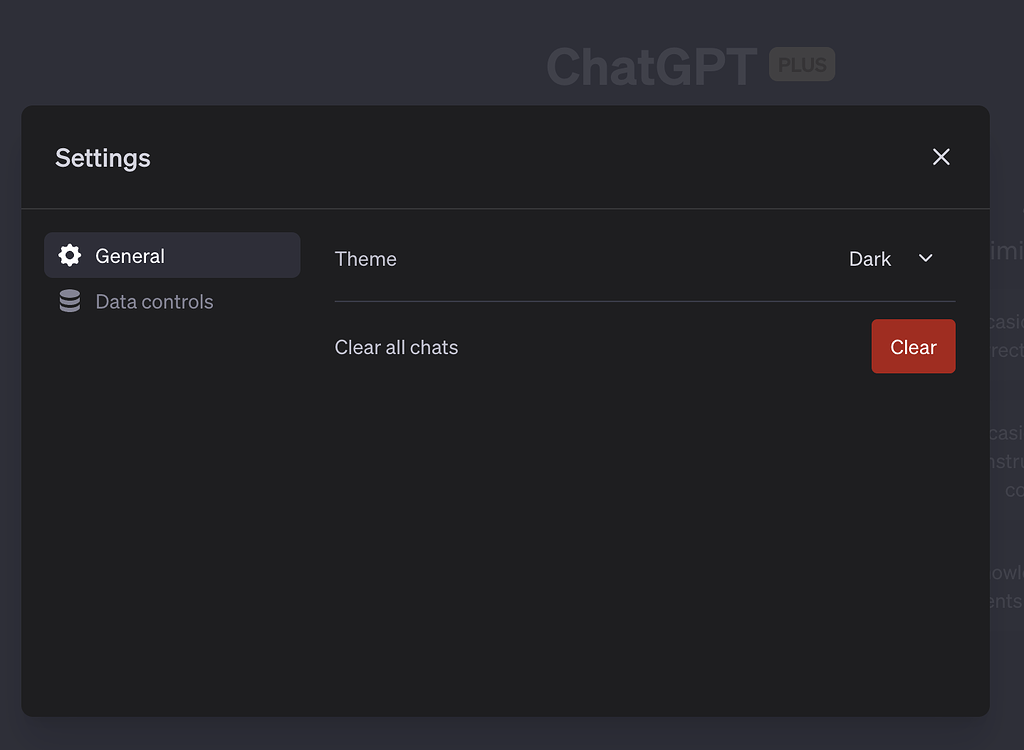Click the Clear button to delete chats

913,346
